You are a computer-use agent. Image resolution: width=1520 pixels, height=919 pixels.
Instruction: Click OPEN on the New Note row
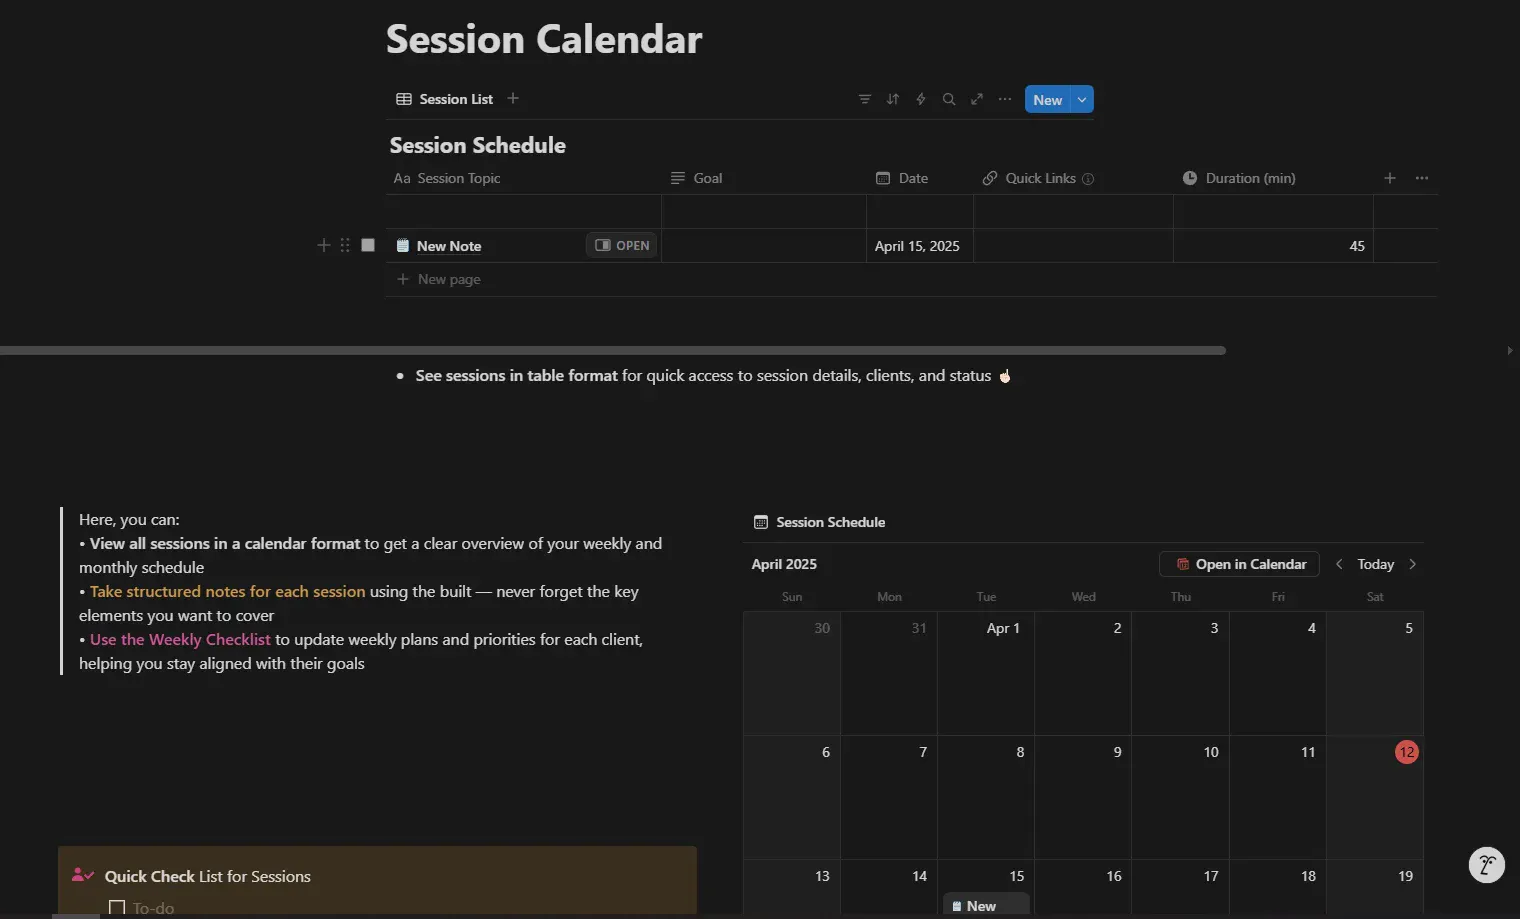[x=622, y=245]
